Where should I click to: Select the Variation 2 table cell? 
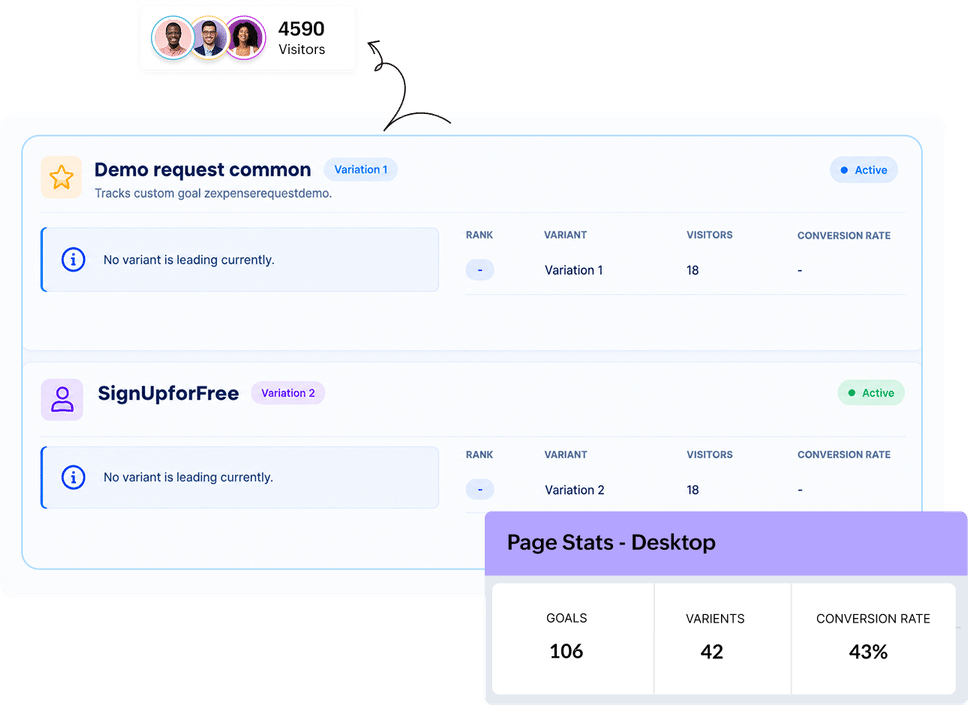574,490
